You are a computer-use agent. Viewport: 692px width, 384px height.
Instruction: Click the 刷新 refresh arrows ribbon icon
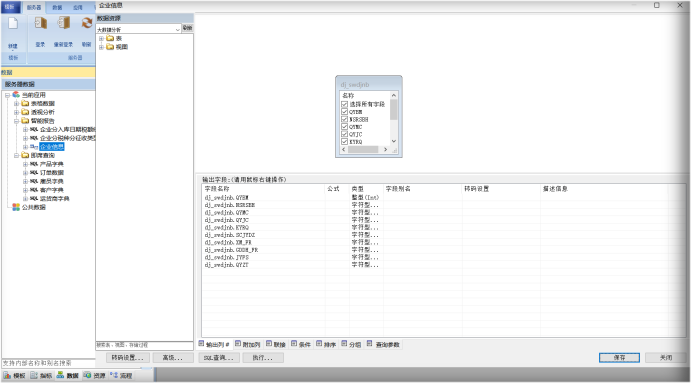pyautogui.click(x=86, y=23)
